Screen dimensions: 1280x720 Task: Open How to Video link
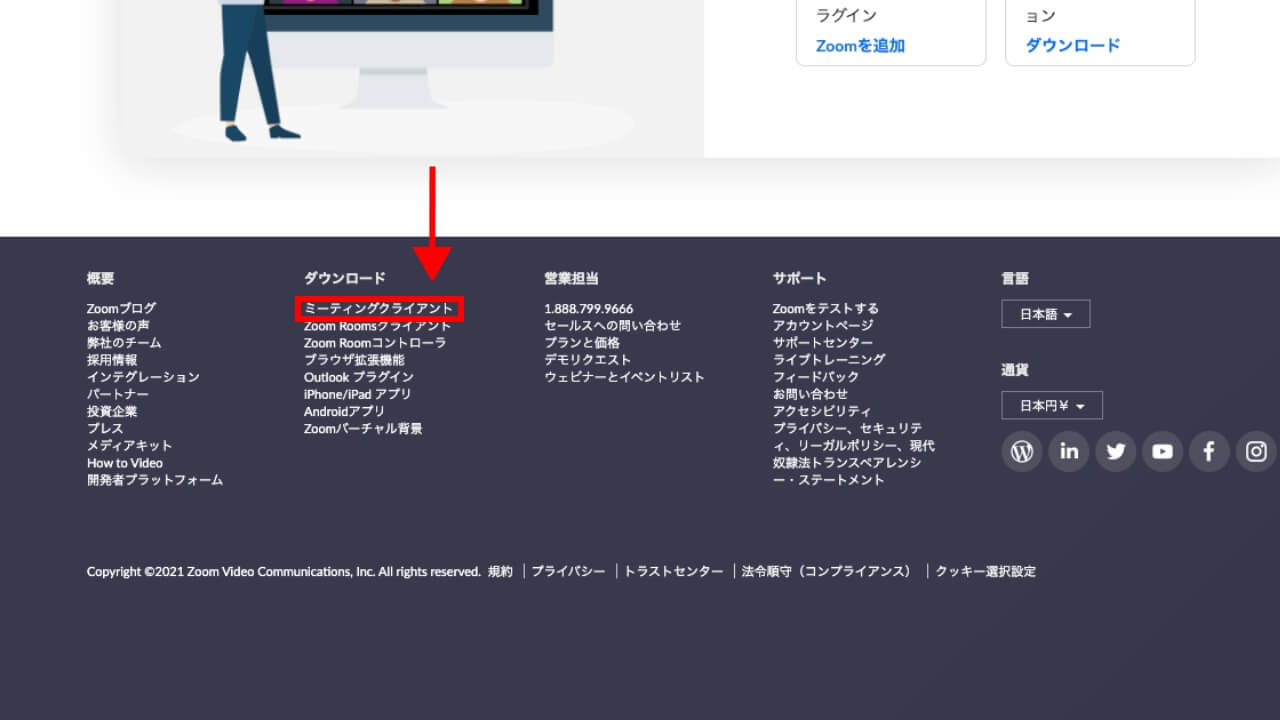pos(125,463)
